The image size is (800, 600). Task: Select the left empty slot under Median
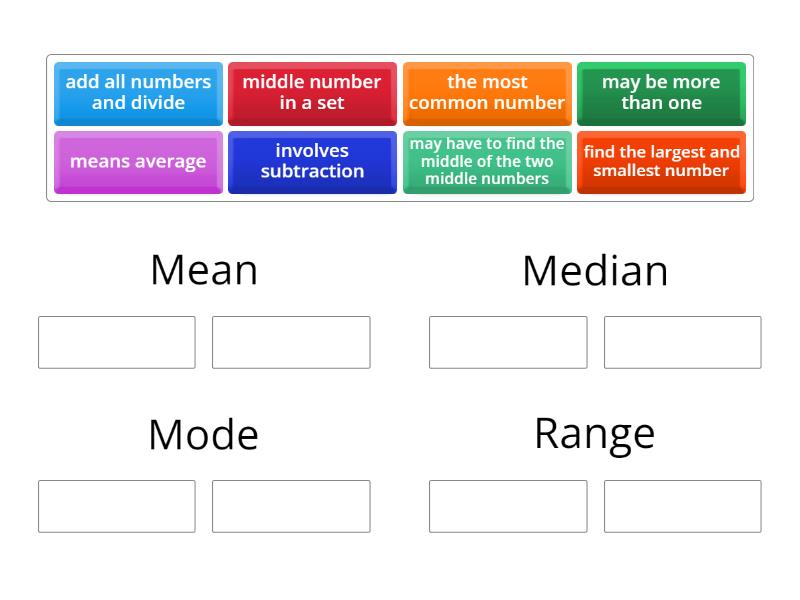tap(508, 342)
